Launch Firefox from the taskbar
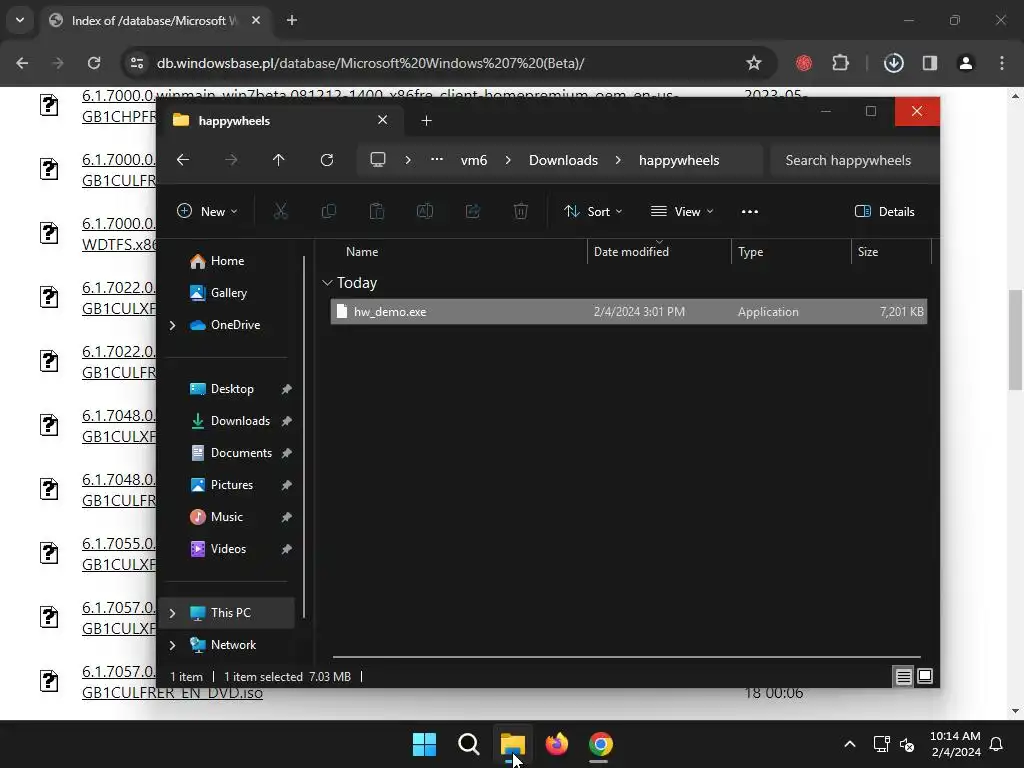The image size is (1024, 768). click(x=556, y=744)
